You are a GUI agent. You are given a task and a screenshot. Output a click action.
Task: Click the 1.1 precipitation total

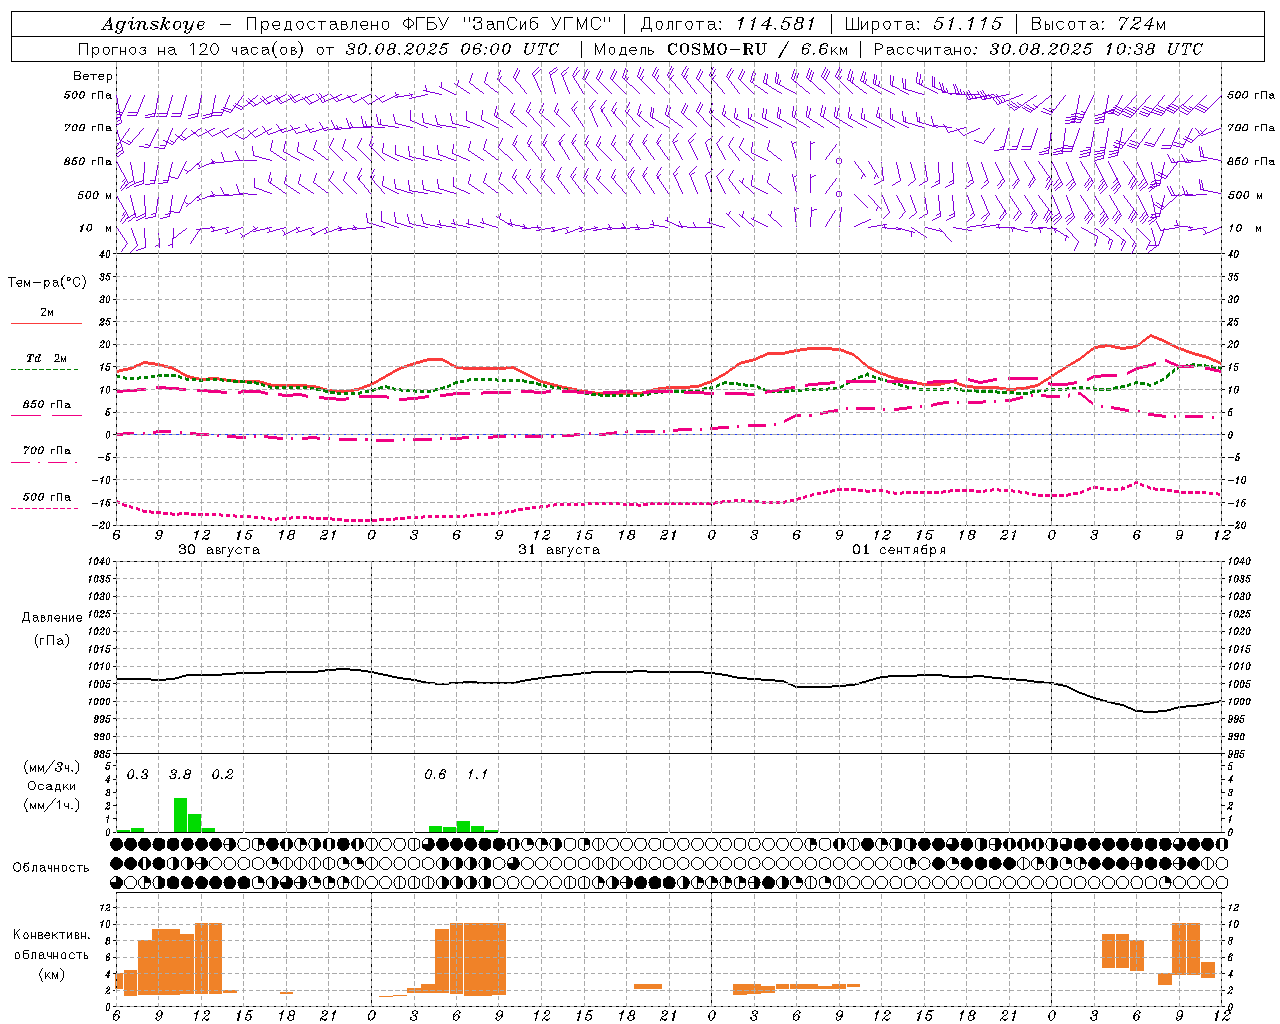477,775
